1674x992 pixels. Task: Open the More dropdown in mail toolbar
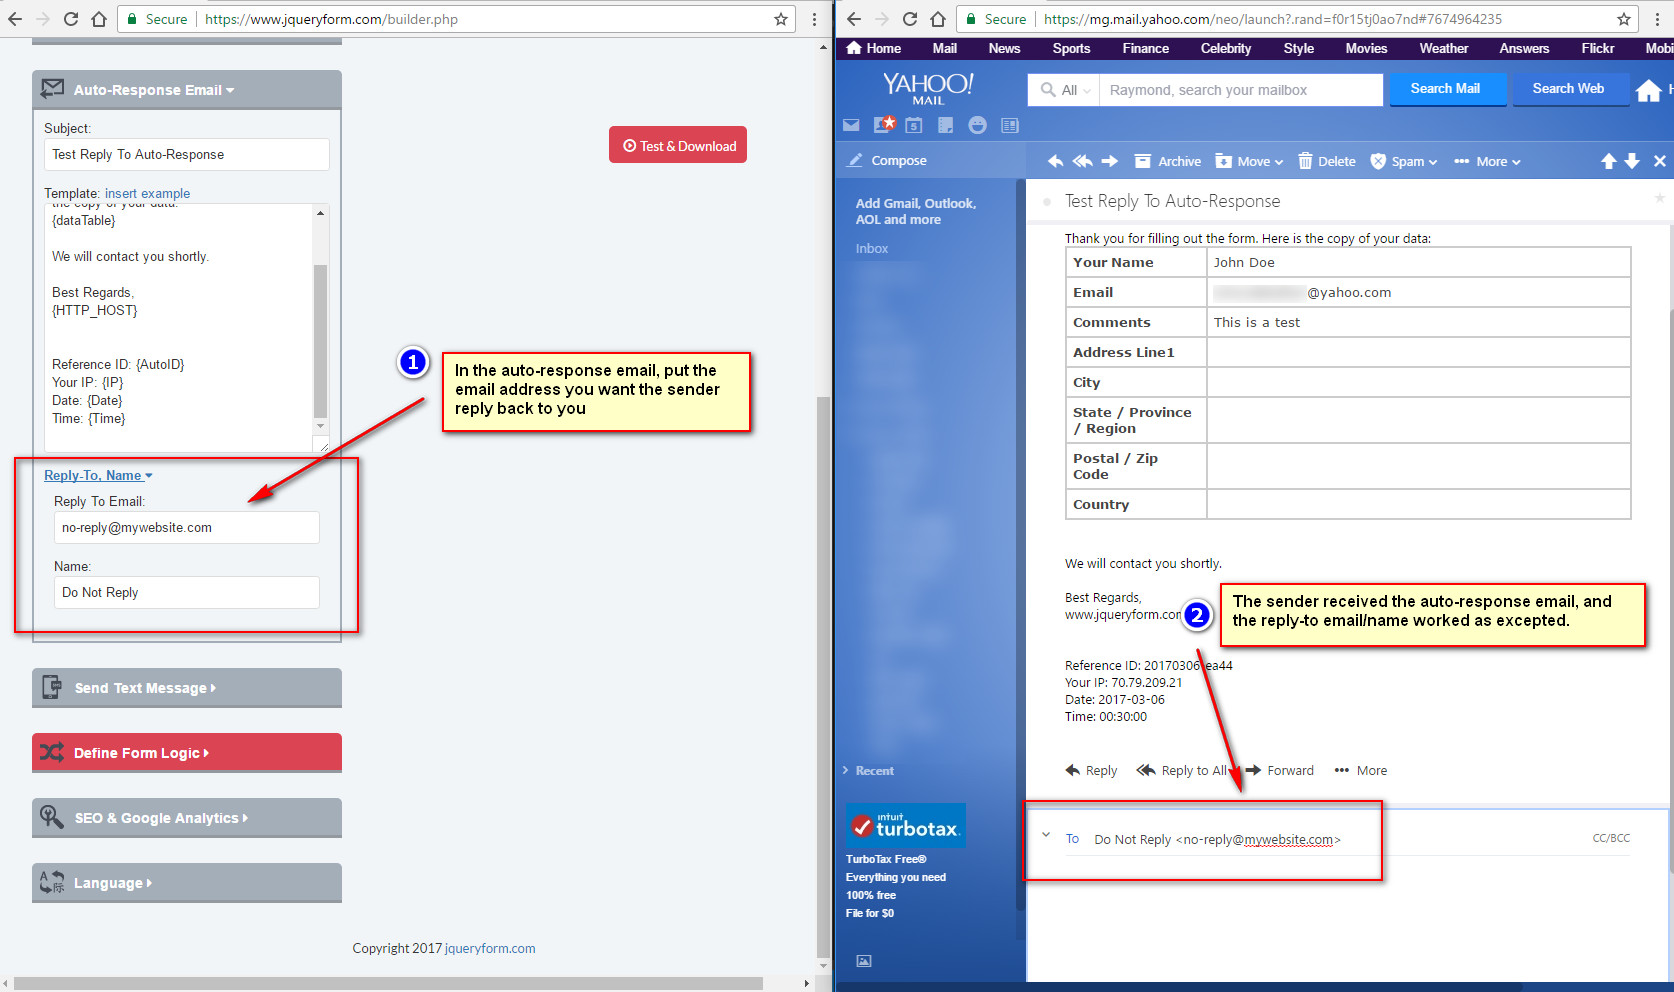coord(1487,161)
